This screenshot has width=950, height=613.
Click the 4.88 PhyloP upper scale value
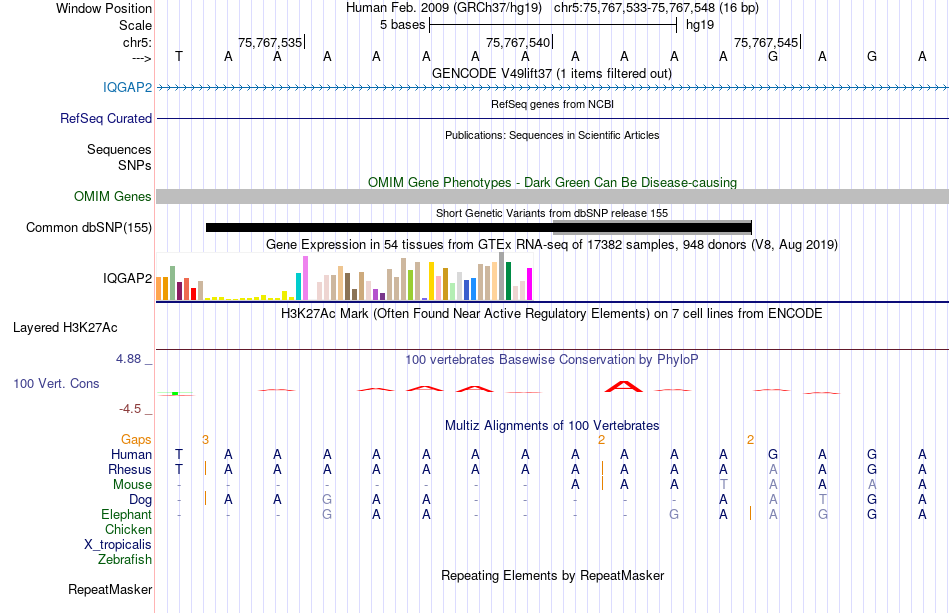tap(128, 359)
